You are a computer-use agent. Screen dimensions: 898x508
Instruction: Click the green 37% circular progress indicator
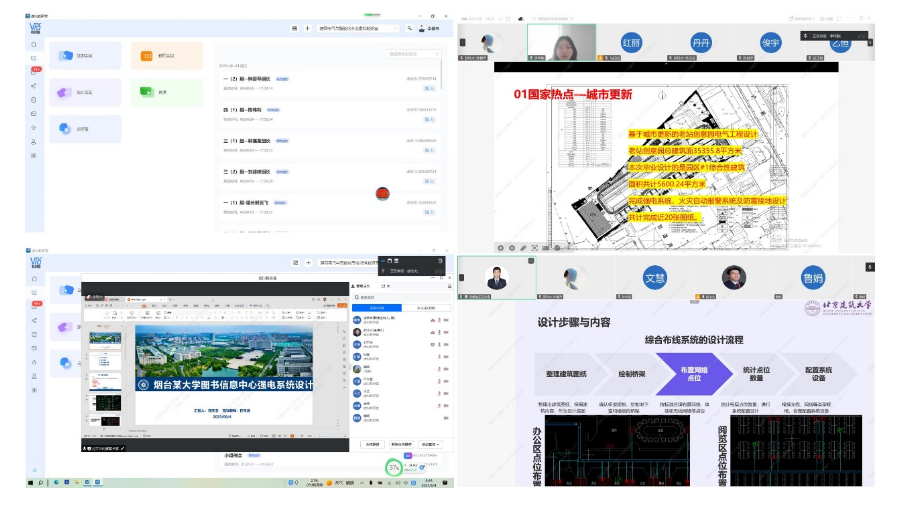tap(393, 466)
